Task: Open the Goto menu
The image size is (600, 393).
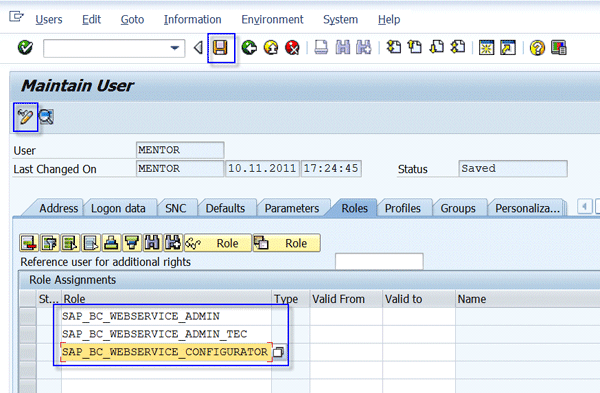Action: [132, 20]
